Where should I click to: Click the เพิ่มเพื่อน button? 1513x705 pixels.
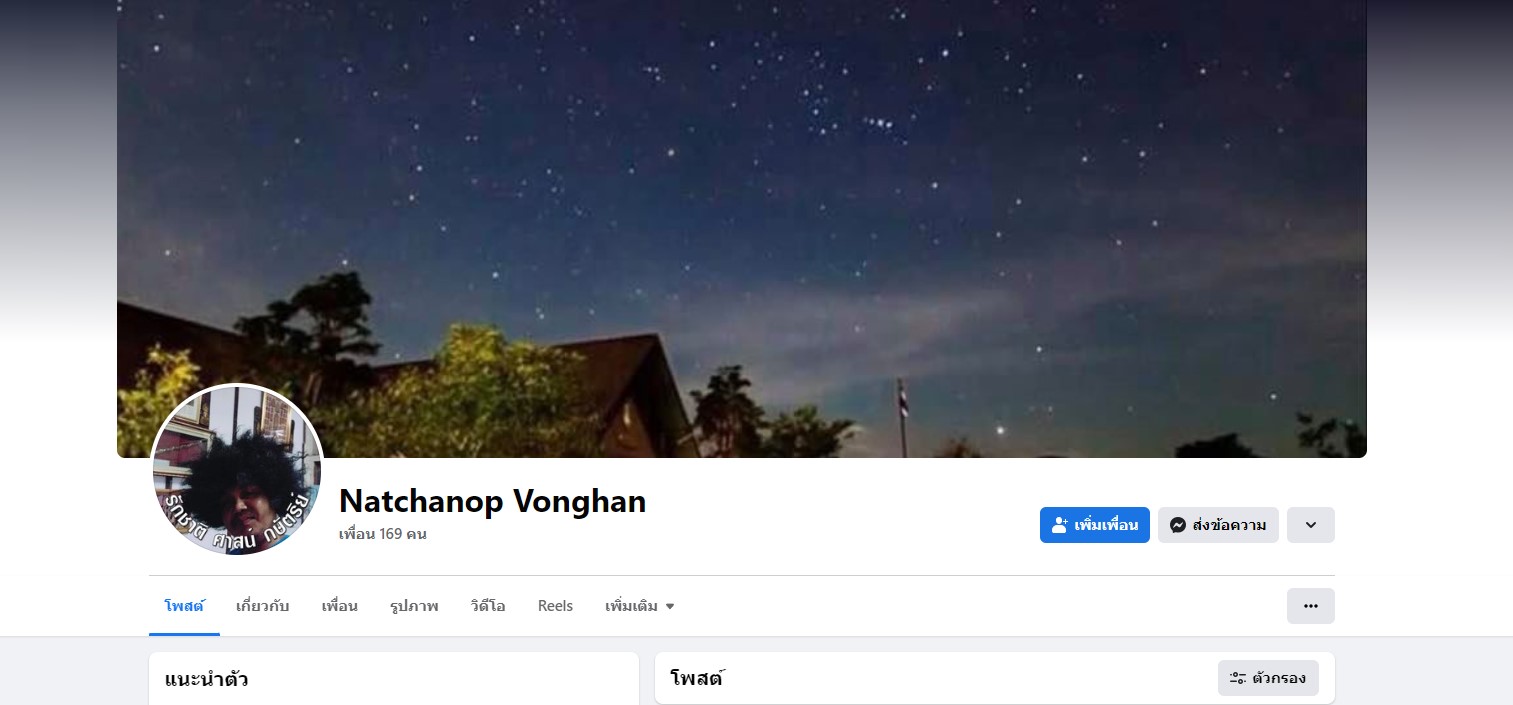click(x=1095, y=525)
